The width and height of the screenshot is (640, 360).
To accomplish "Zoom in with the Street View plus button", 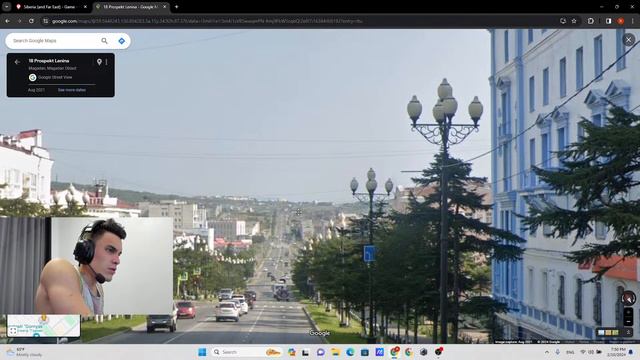I will point(629,313).
